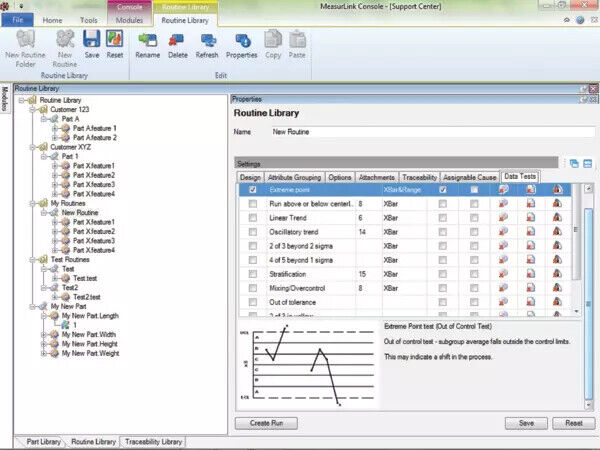
Task: Click the help globe icon near the title bar
Action: pos(580,20)
